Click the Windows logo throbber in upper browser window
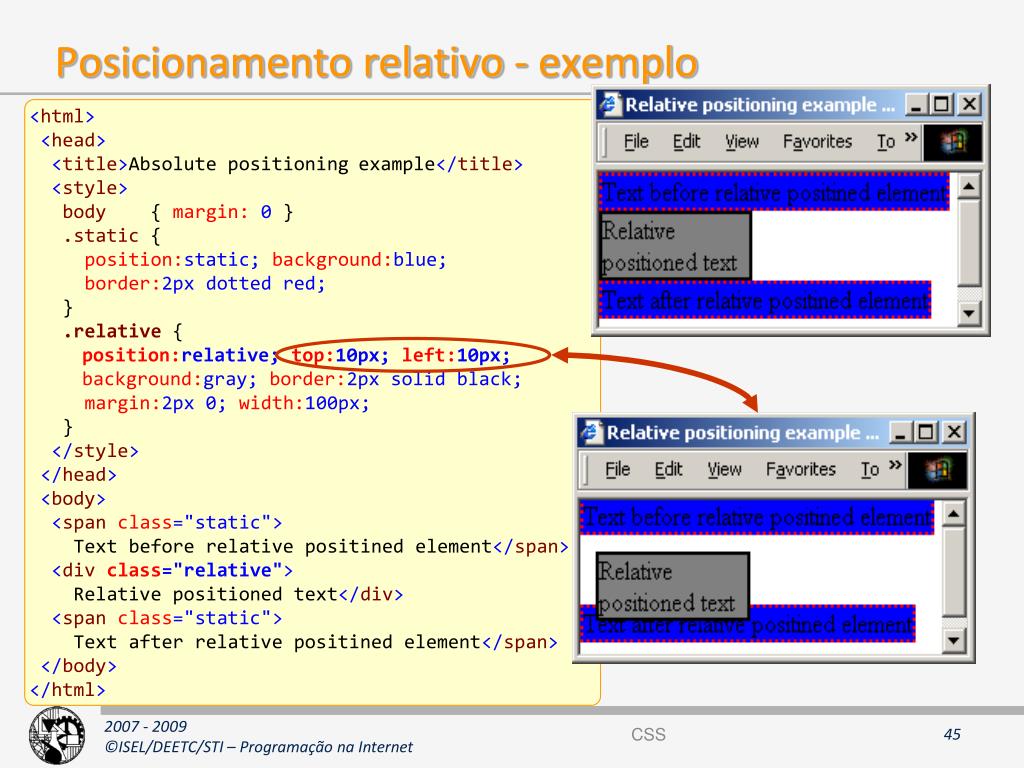Screen dimensions: 1024x768 pos(953,142)
